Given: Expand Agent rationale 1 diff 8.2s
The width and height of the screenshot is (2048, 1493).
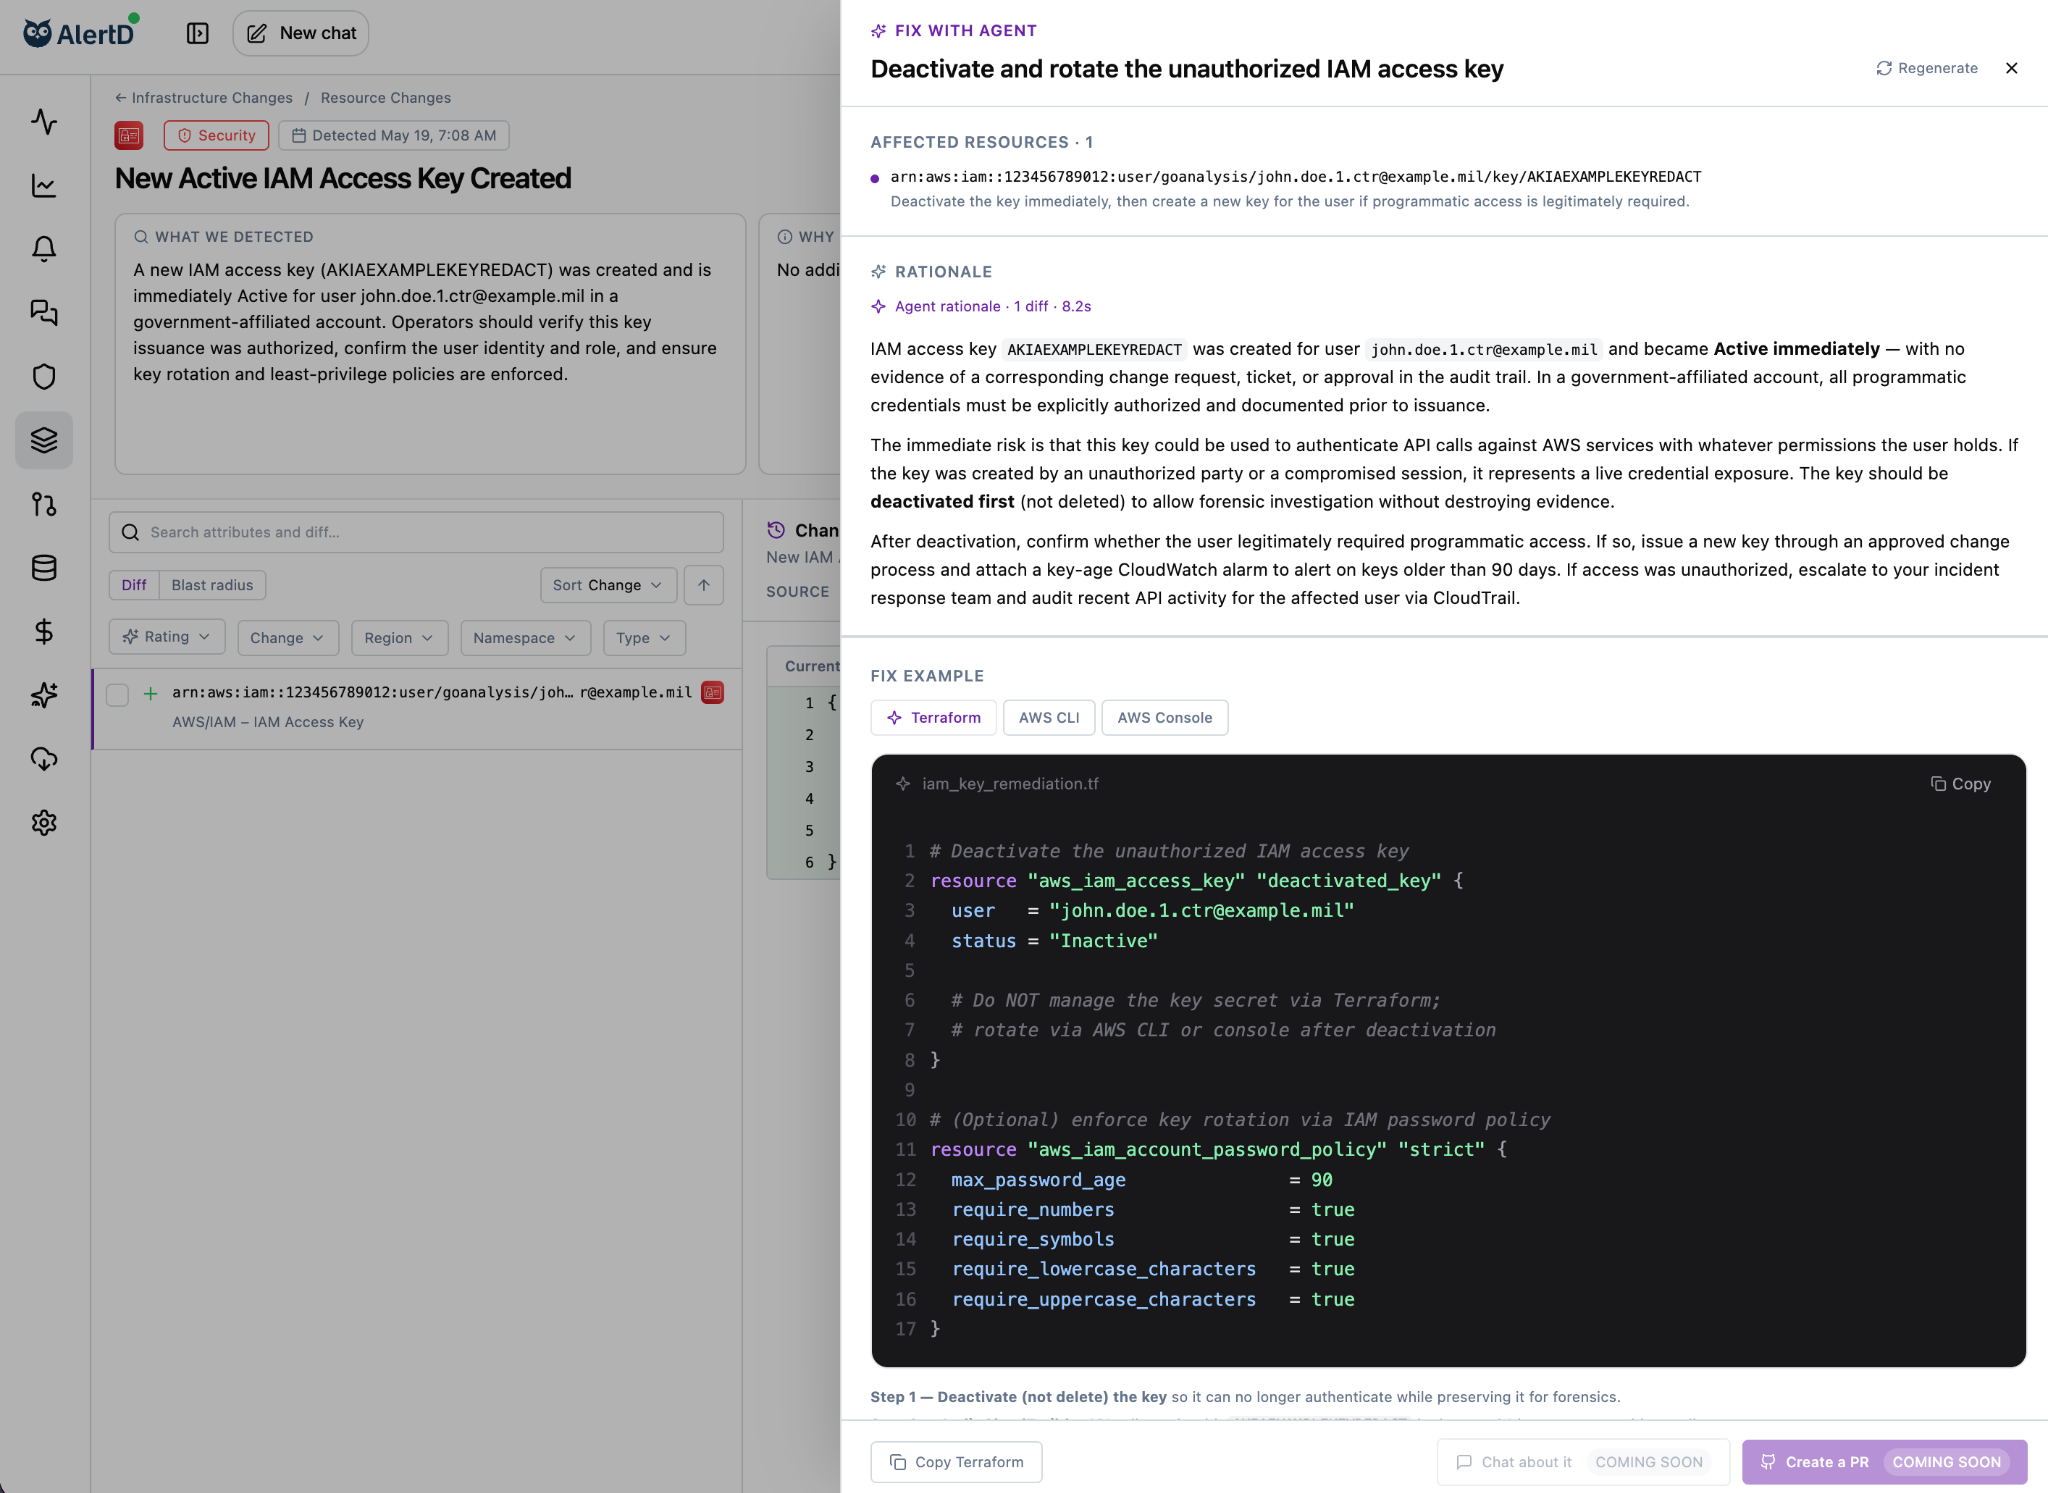Looking at the screenshot, I should click(981, 306).
